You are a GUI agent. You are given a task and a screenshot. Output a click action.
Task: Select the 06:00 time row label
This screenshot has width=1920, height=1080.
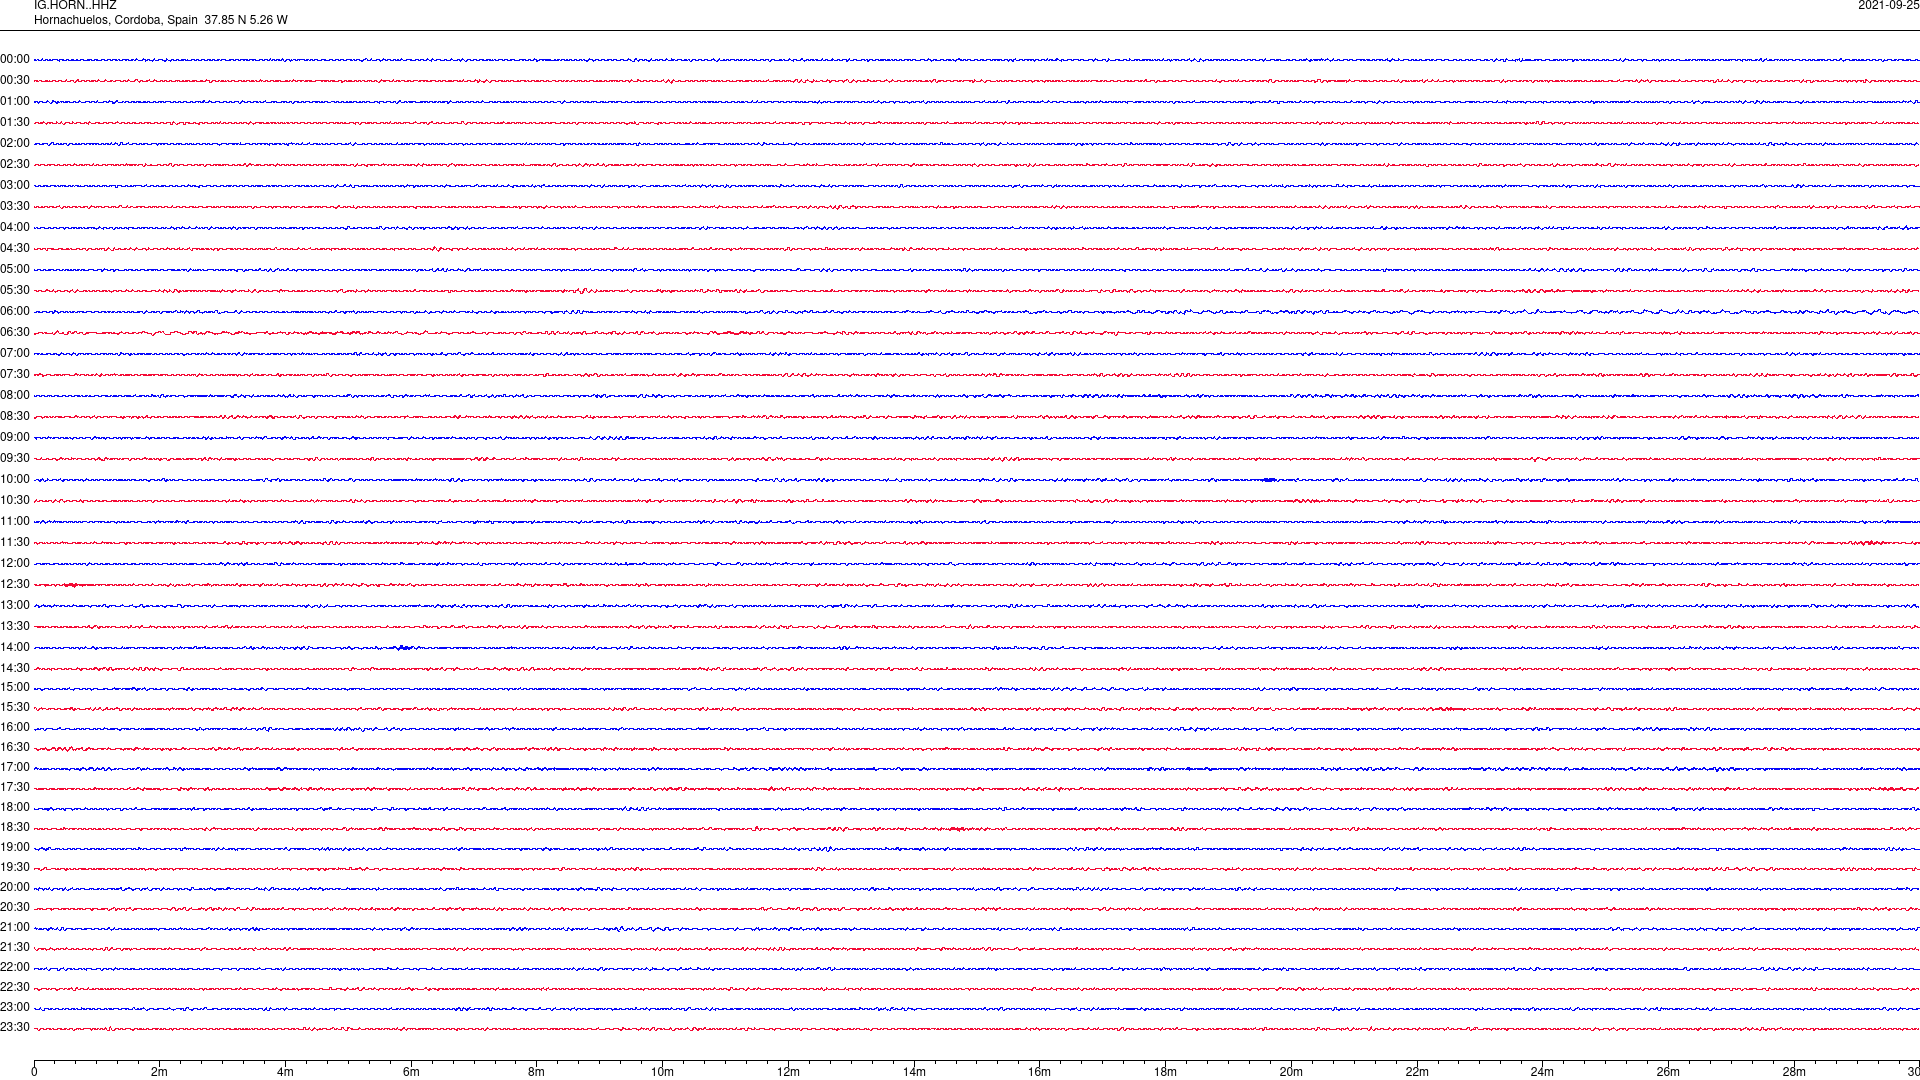pyautogui.click(x=15, y=311)
